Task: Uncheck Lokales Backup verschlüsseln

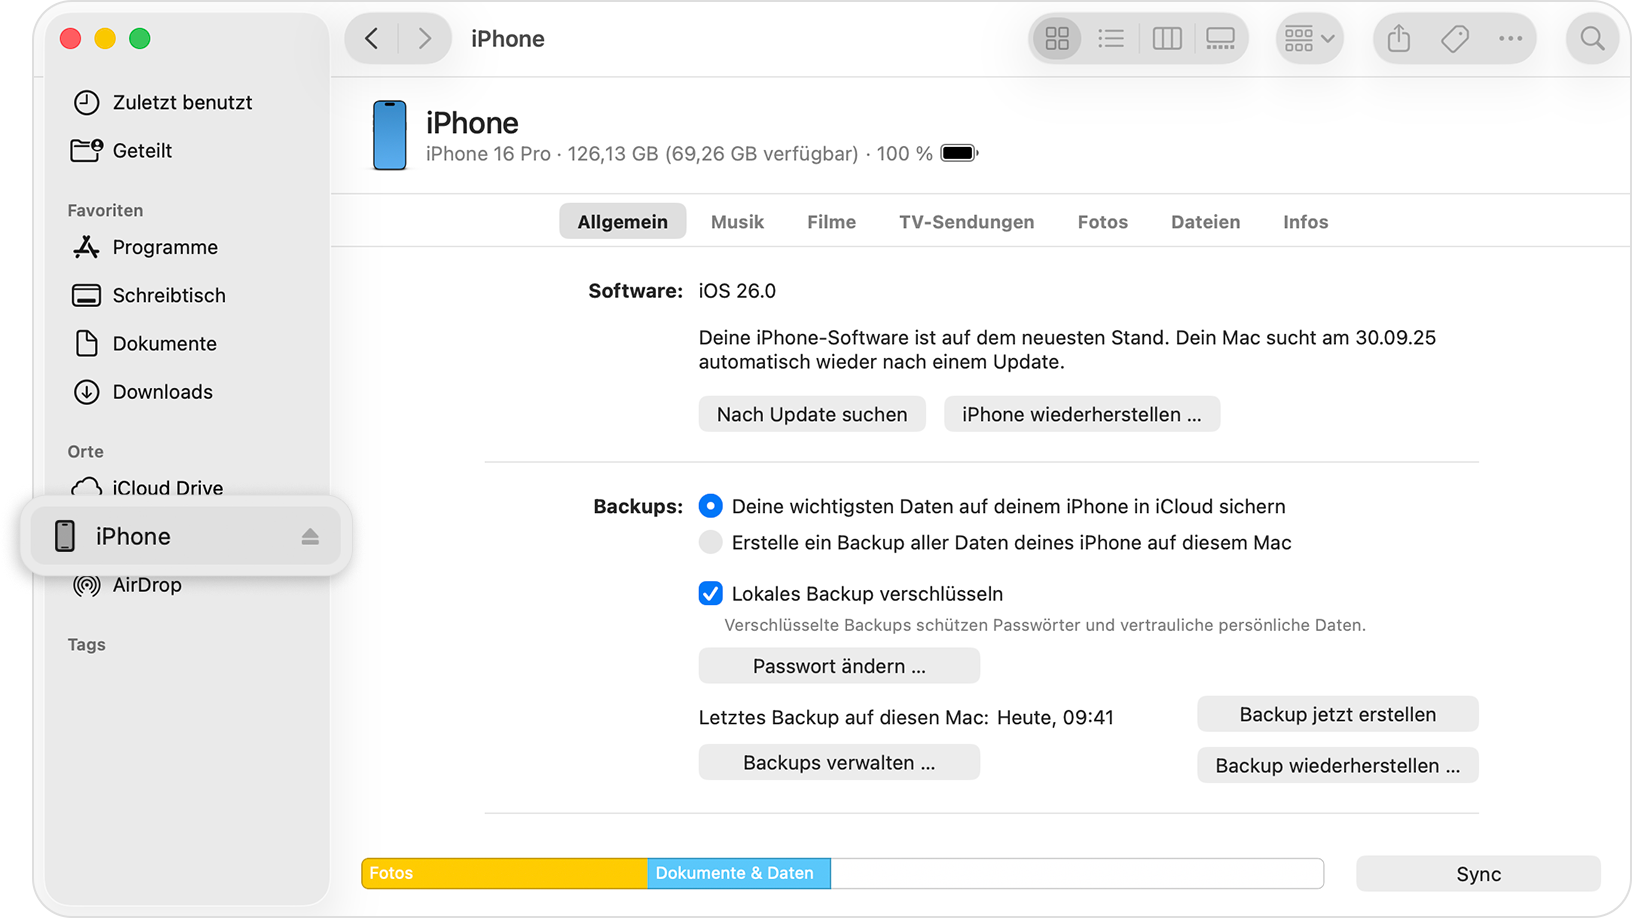Action: (710, 593)
